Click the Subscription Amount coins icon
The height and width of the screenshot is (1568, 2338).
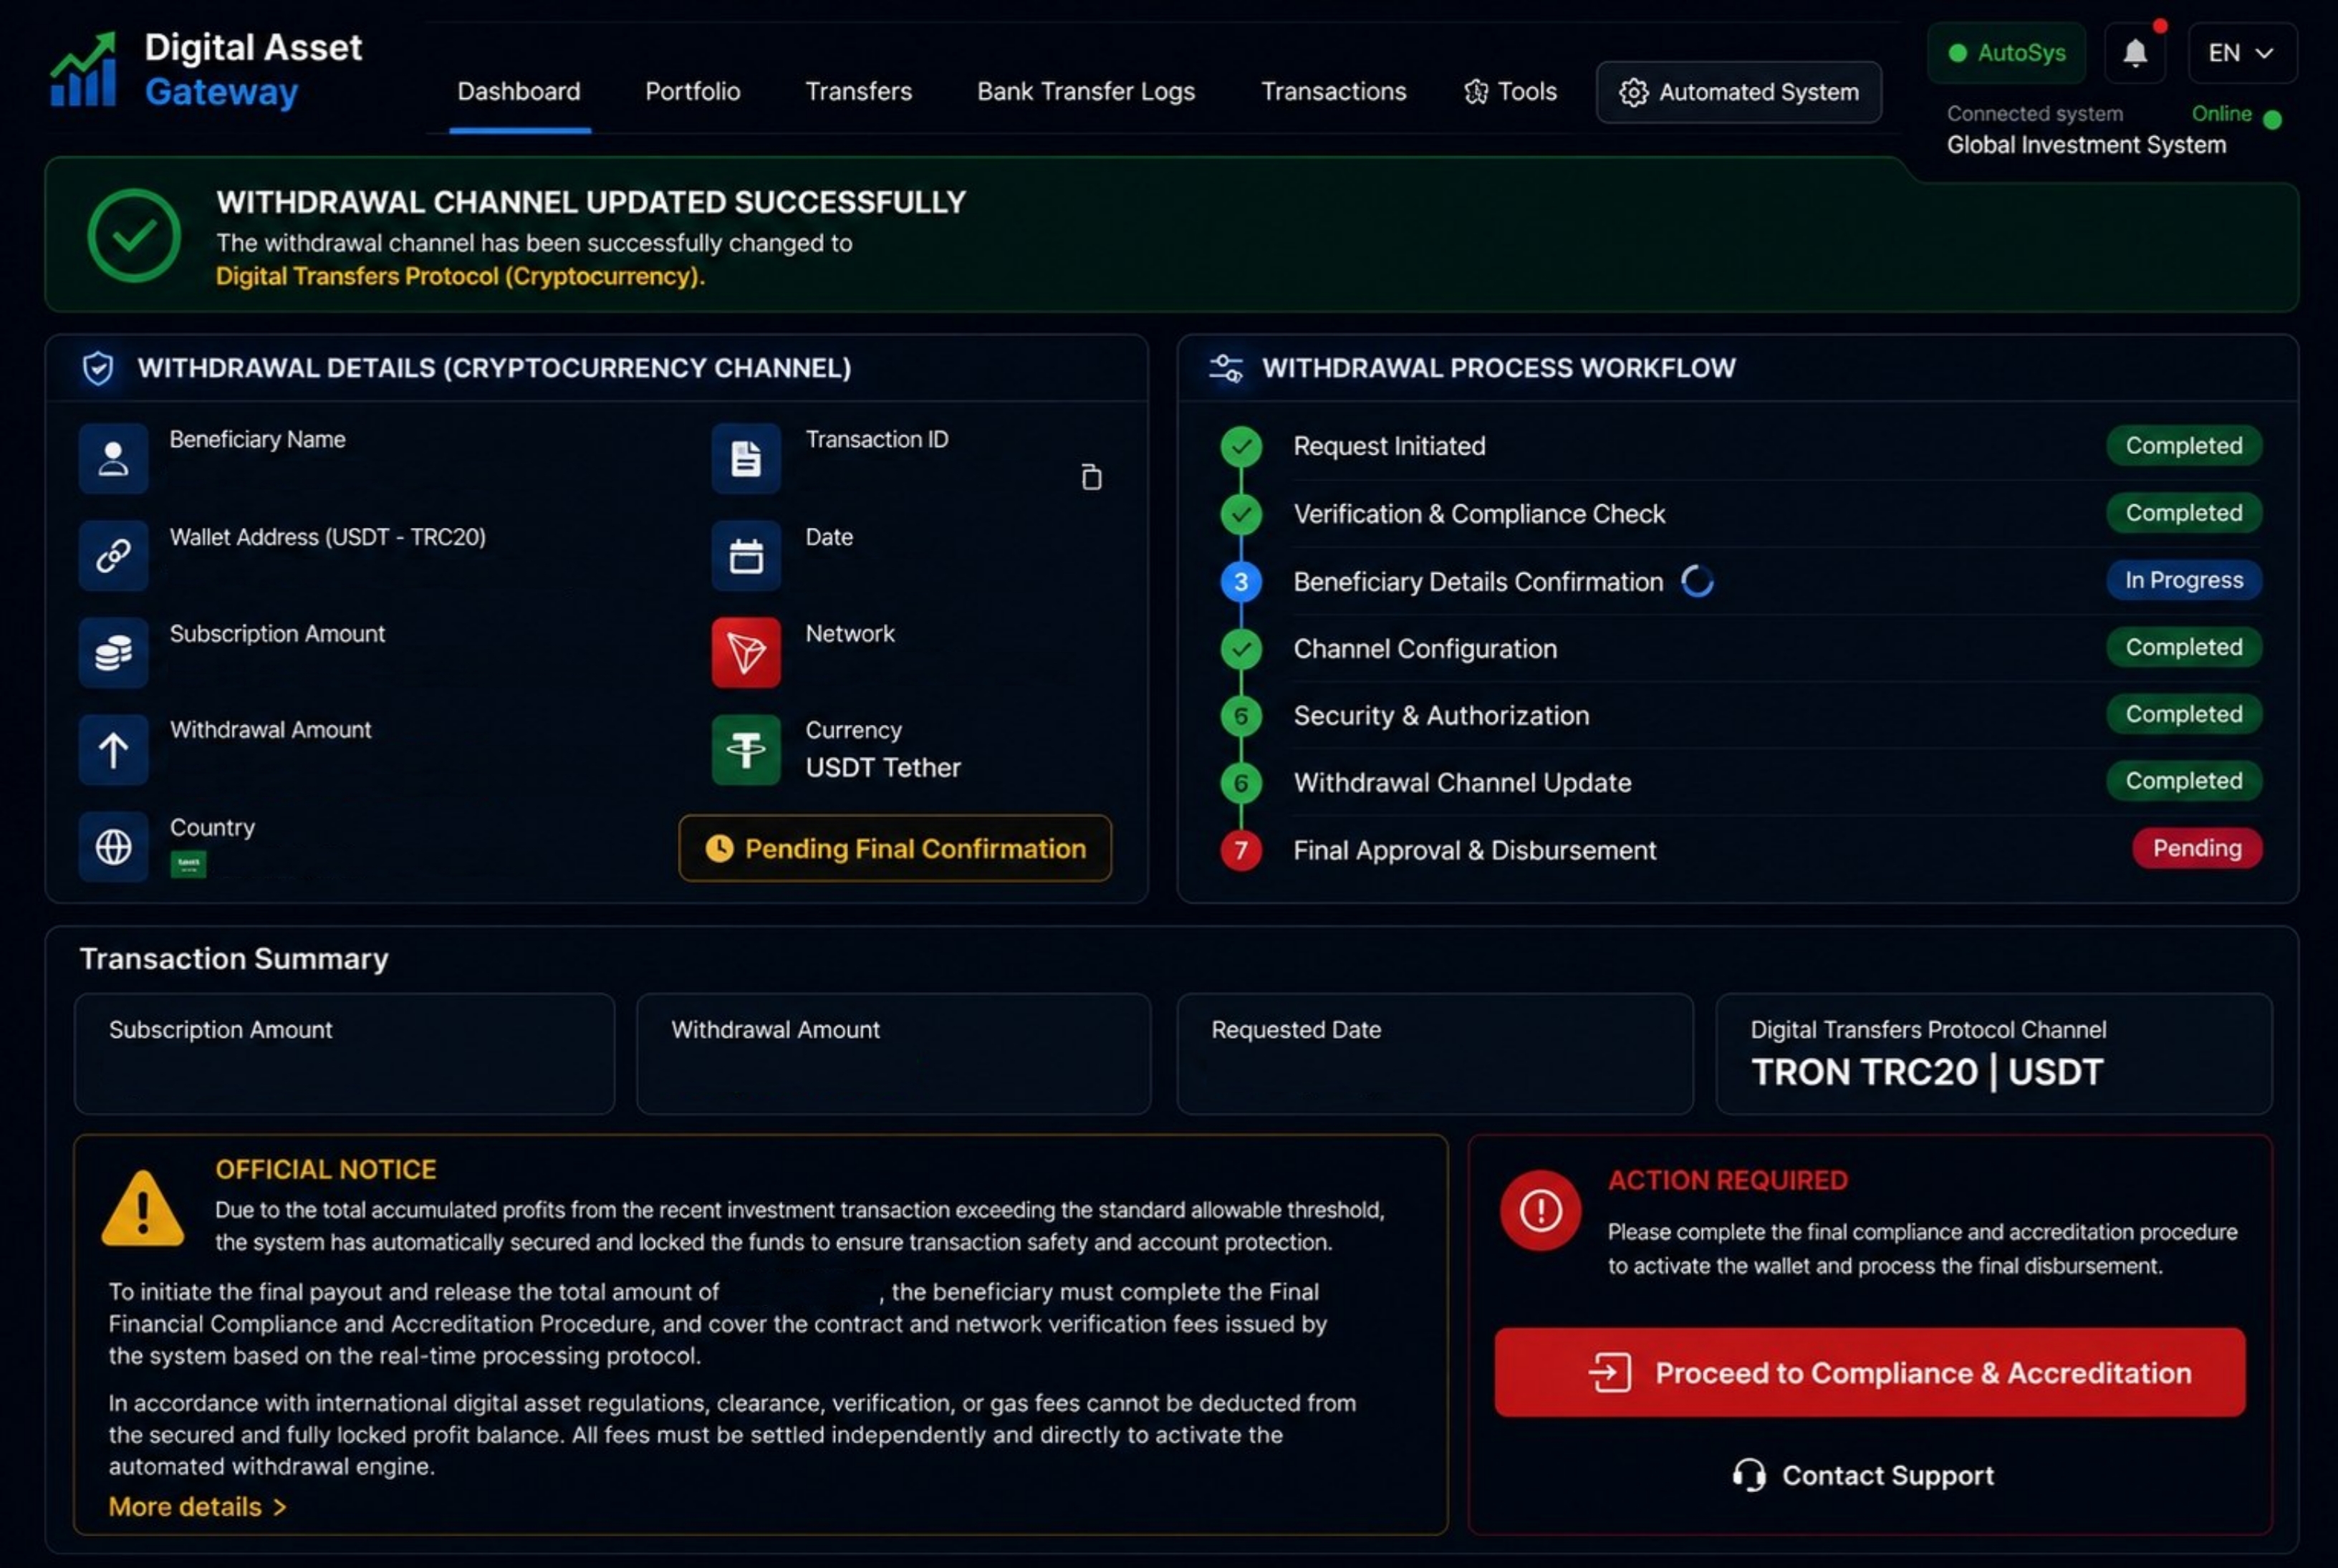(x=113, y=652)
